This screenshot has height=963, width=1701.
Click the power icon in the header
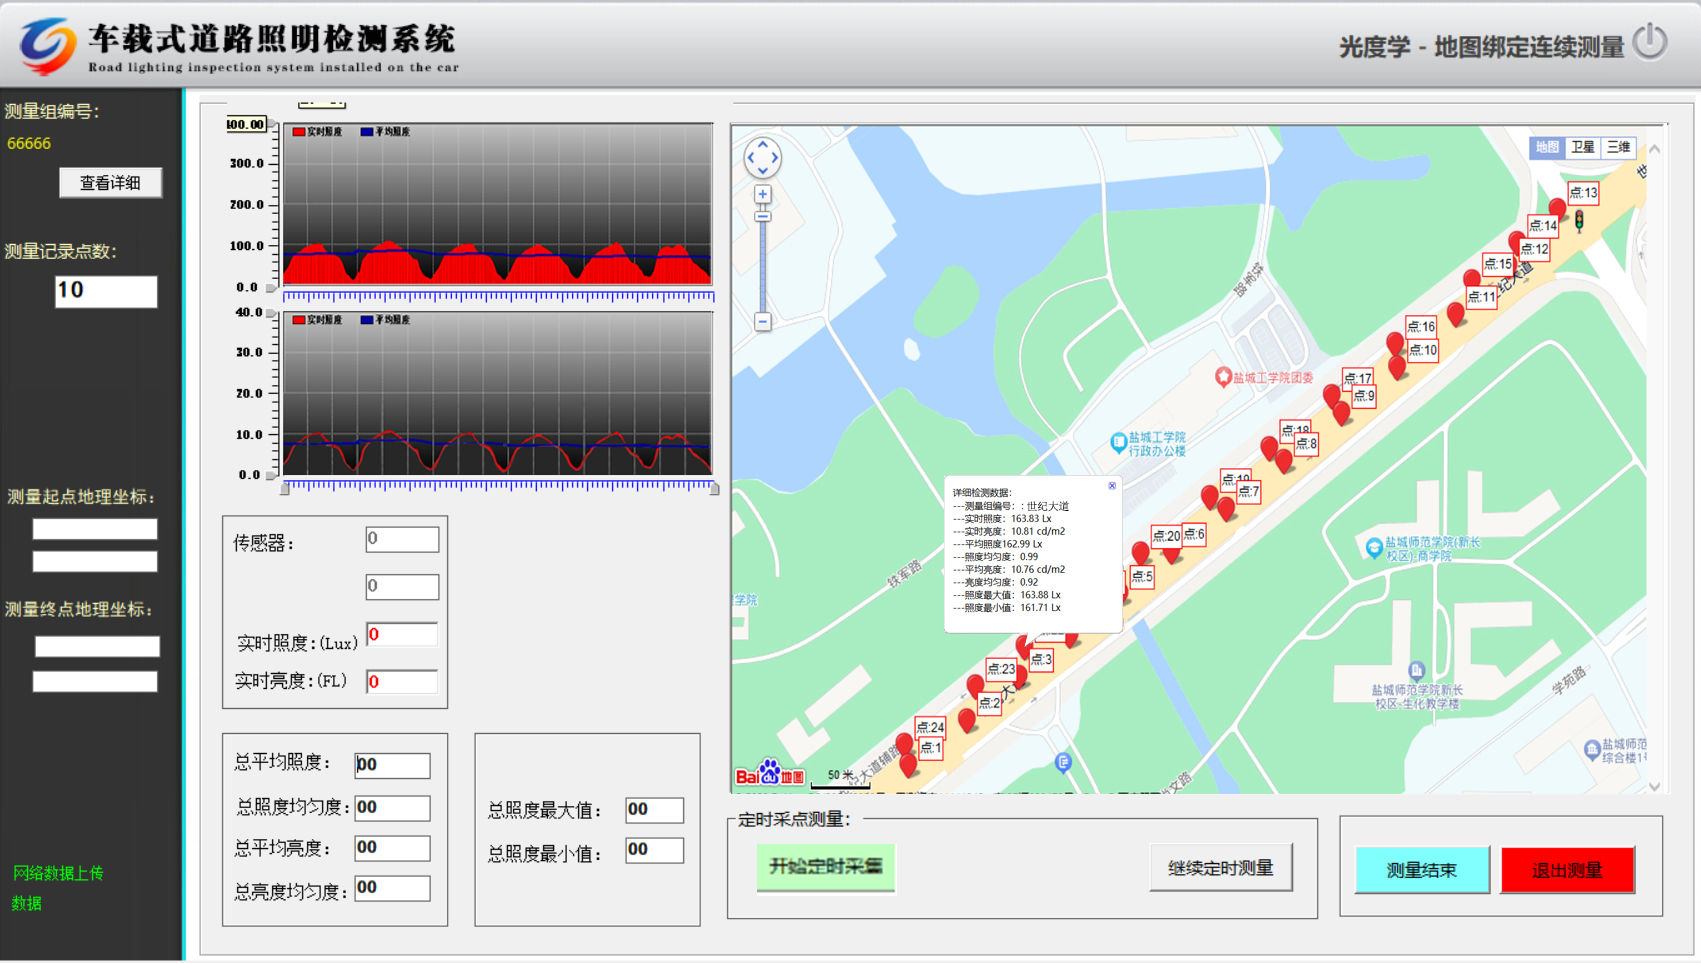click(1650, 43)
